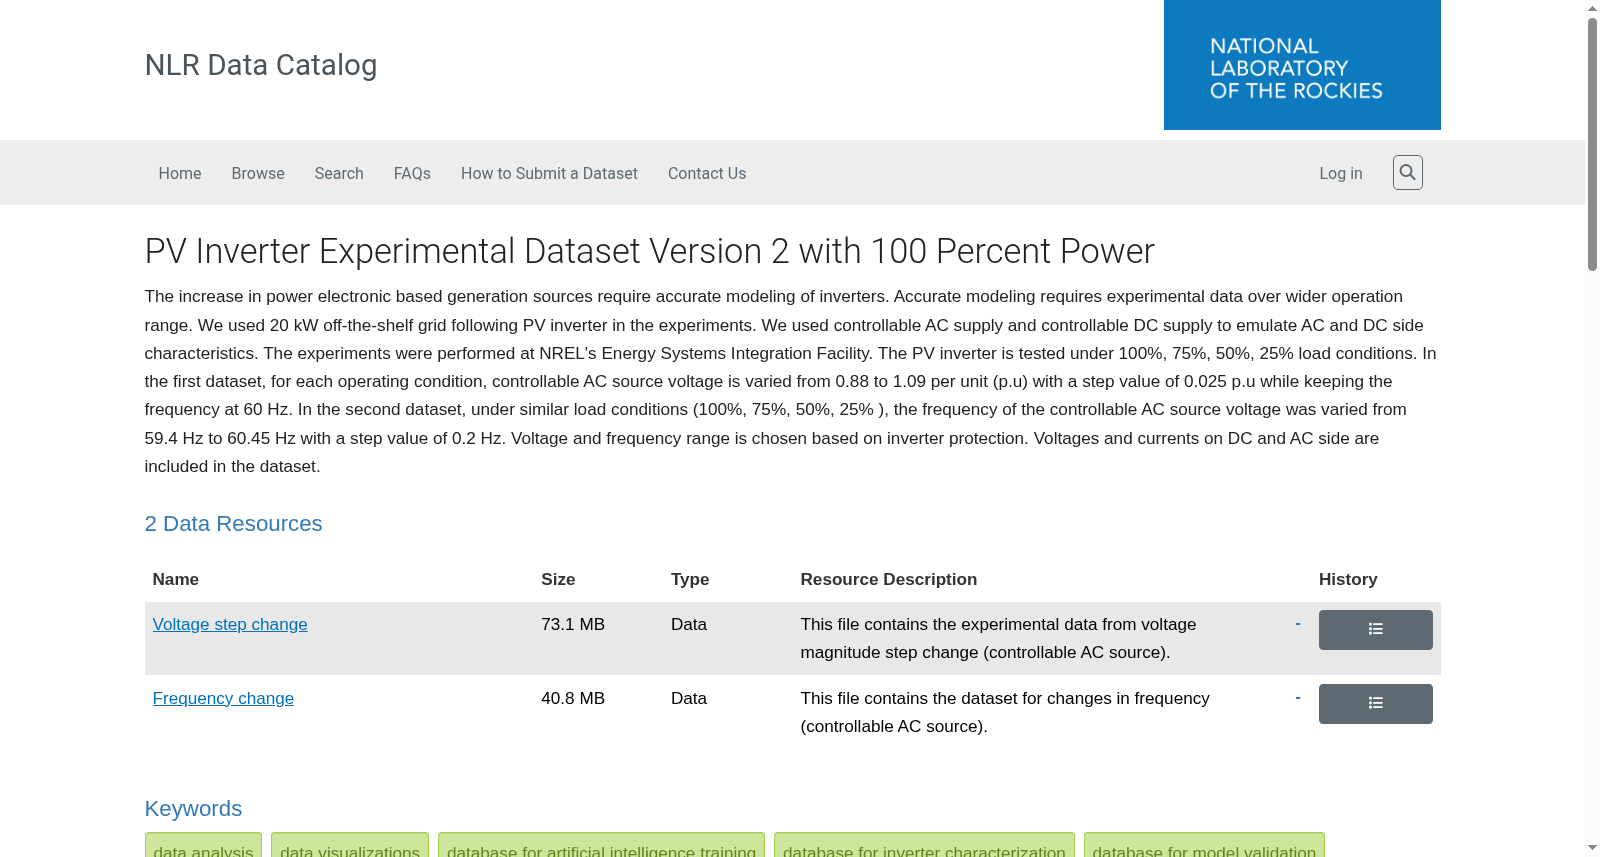Download the Frequency change resource
The height and width of the screenshot is (857, 1600).
(x=223, y=698)
